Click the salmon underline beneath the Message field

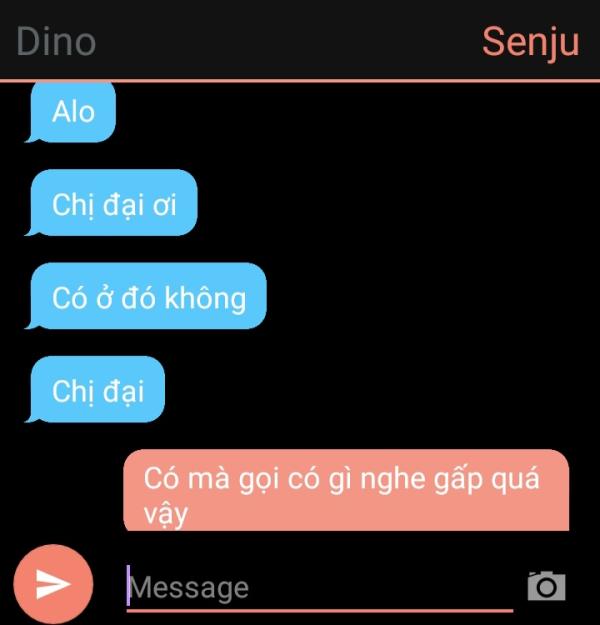320,610
